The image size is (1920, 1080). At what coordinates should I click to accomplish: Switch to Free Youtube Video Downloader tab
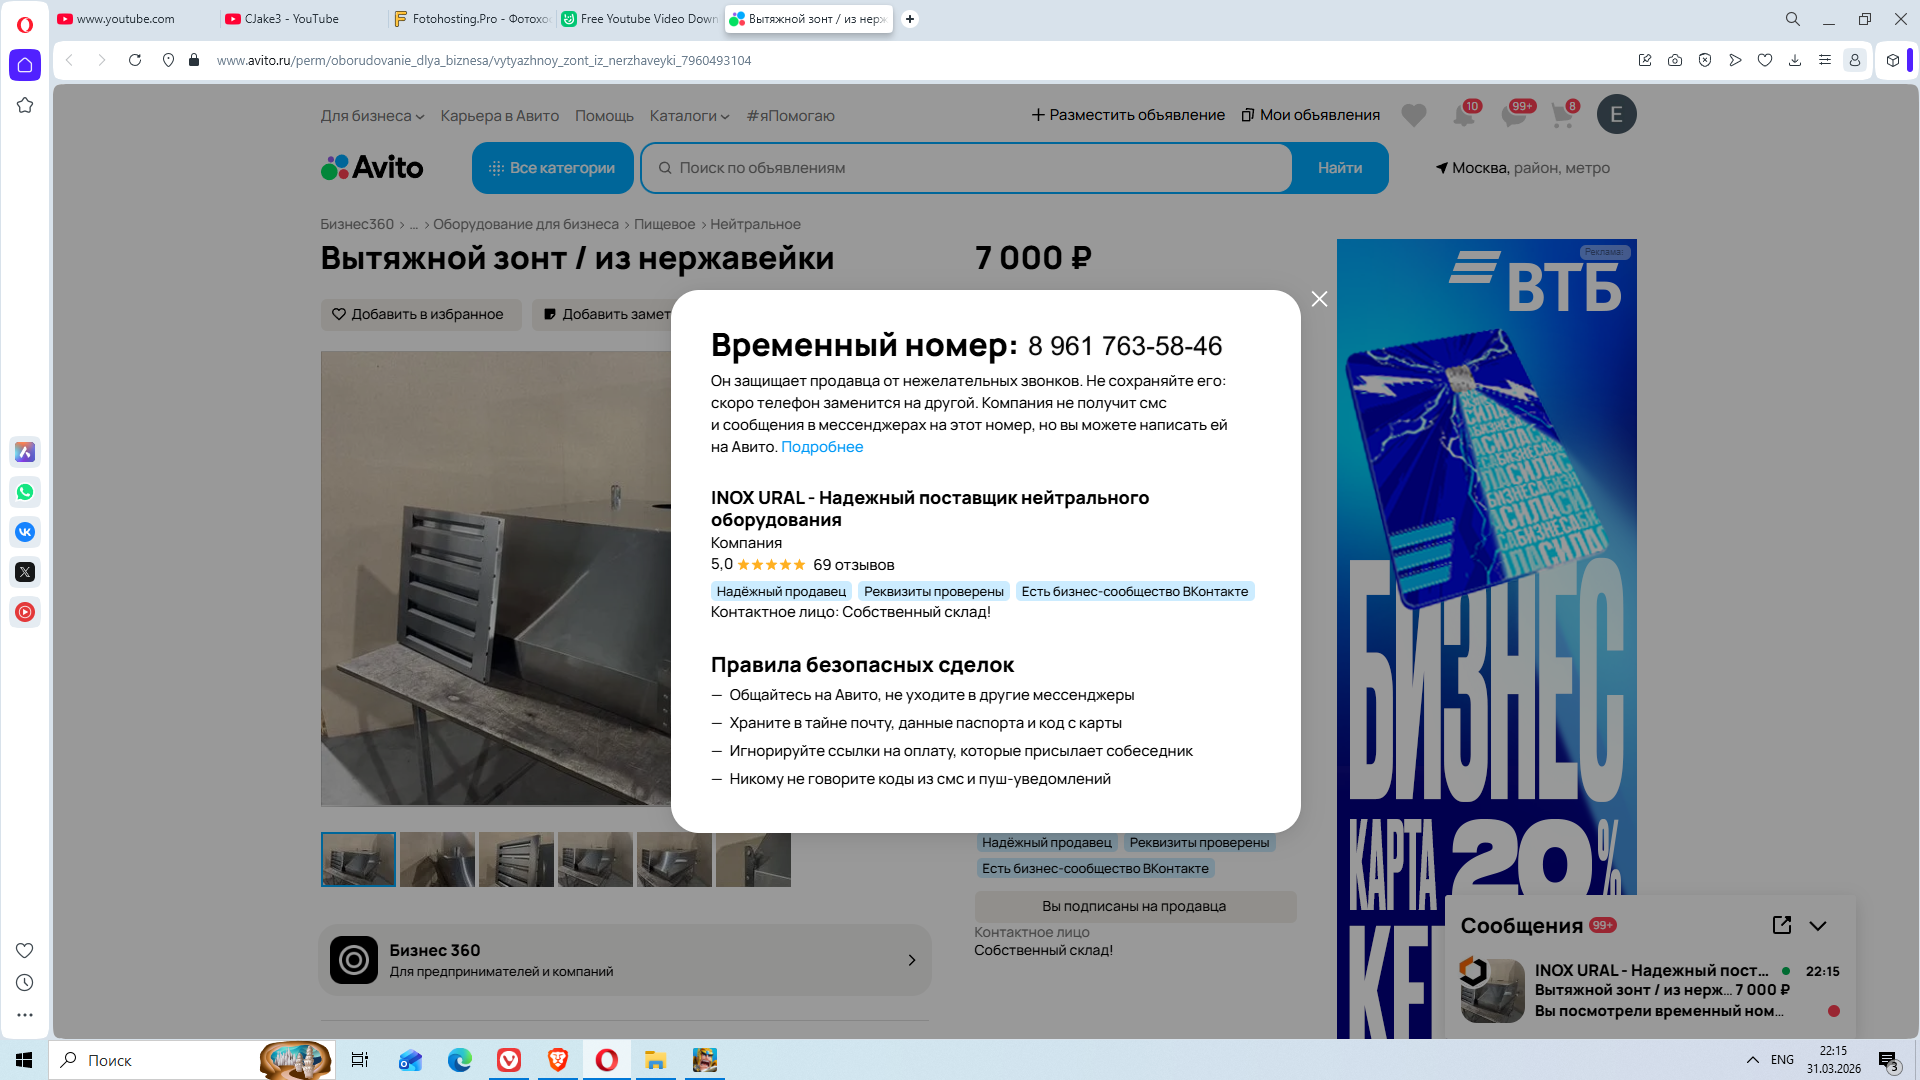click(x=640, y=19)
